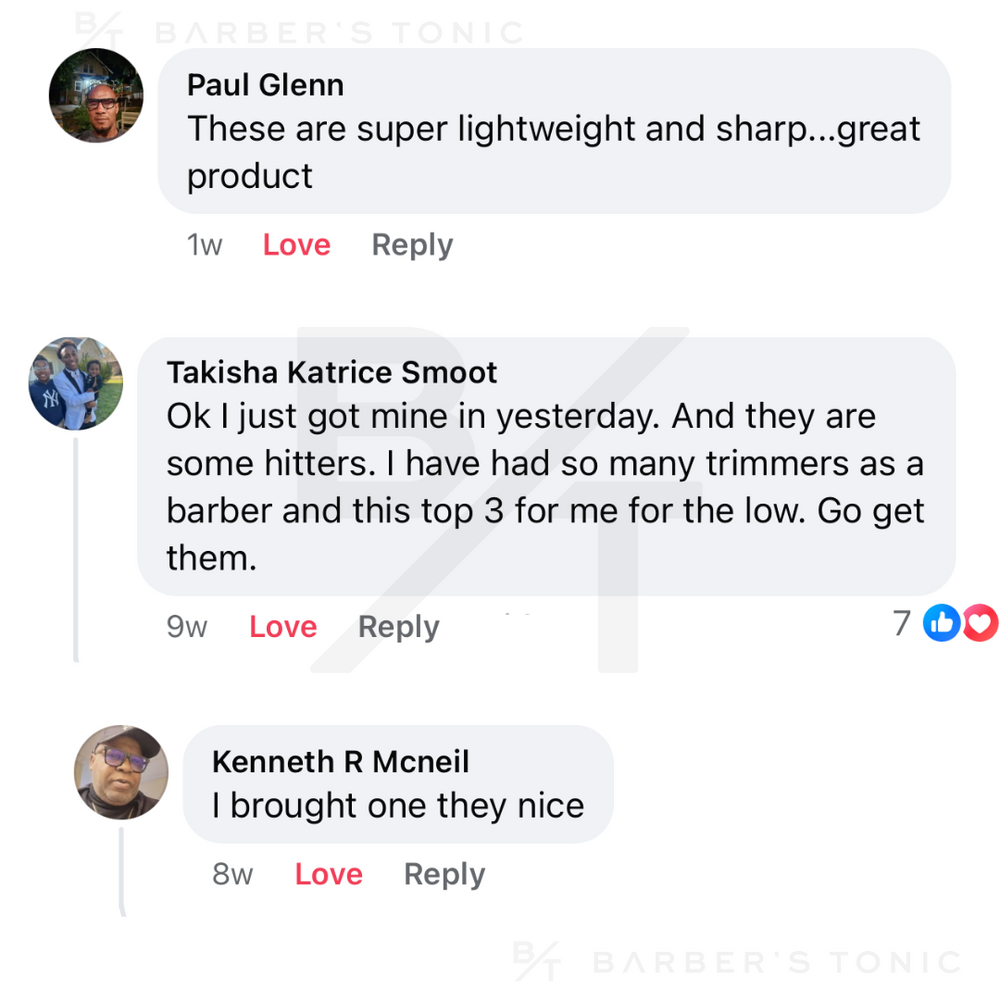Click Kenneth R Mcneil's avatar

click(122, 772)
